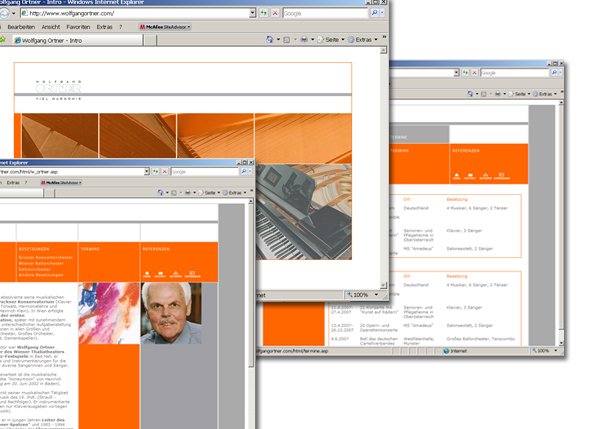Open the zoom 100% dropdown in the top window's status bar
597x429 pixels.
[376, 295]
